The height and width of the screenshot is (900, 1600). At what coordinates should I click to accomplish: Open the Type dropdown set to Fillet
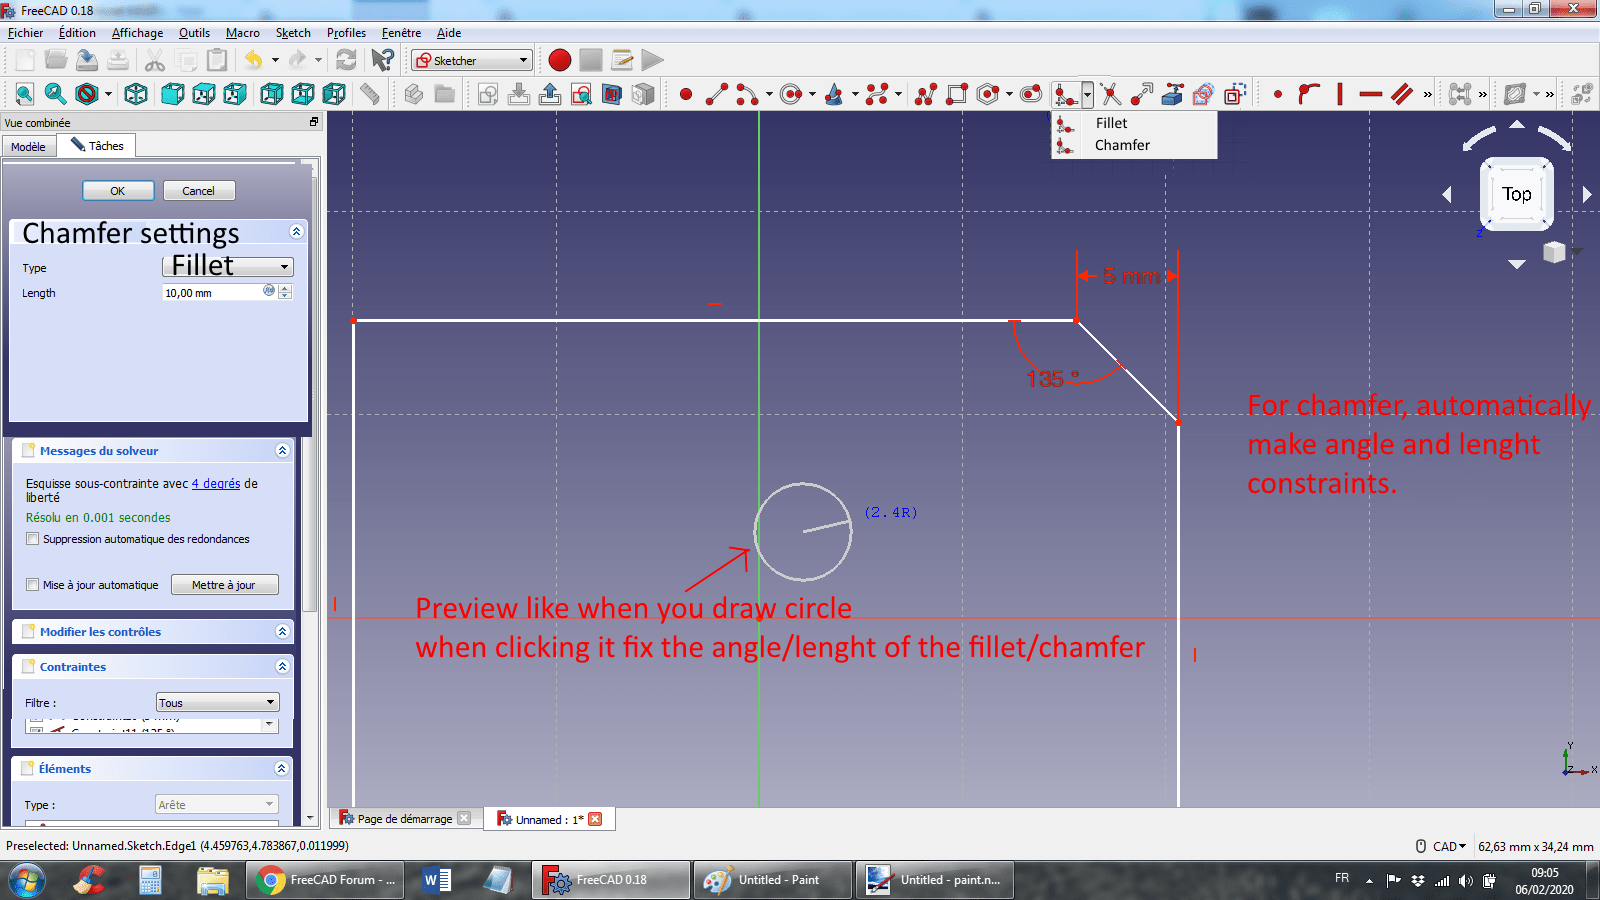pos(227,266)
